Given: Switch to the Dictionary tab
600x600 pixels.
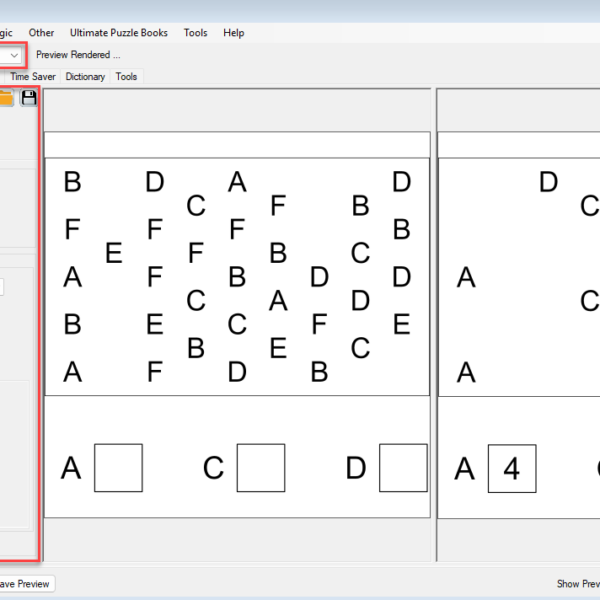Looking at the screenshot, I should click(x=85, y=76).
